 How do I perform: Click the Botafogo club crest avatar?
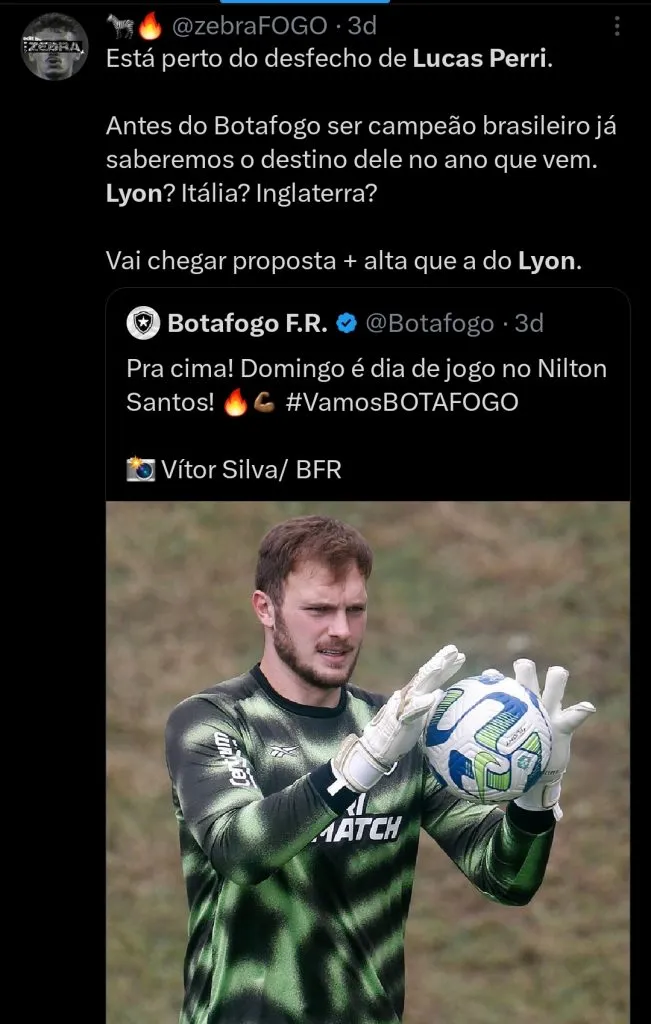point(143,323)
